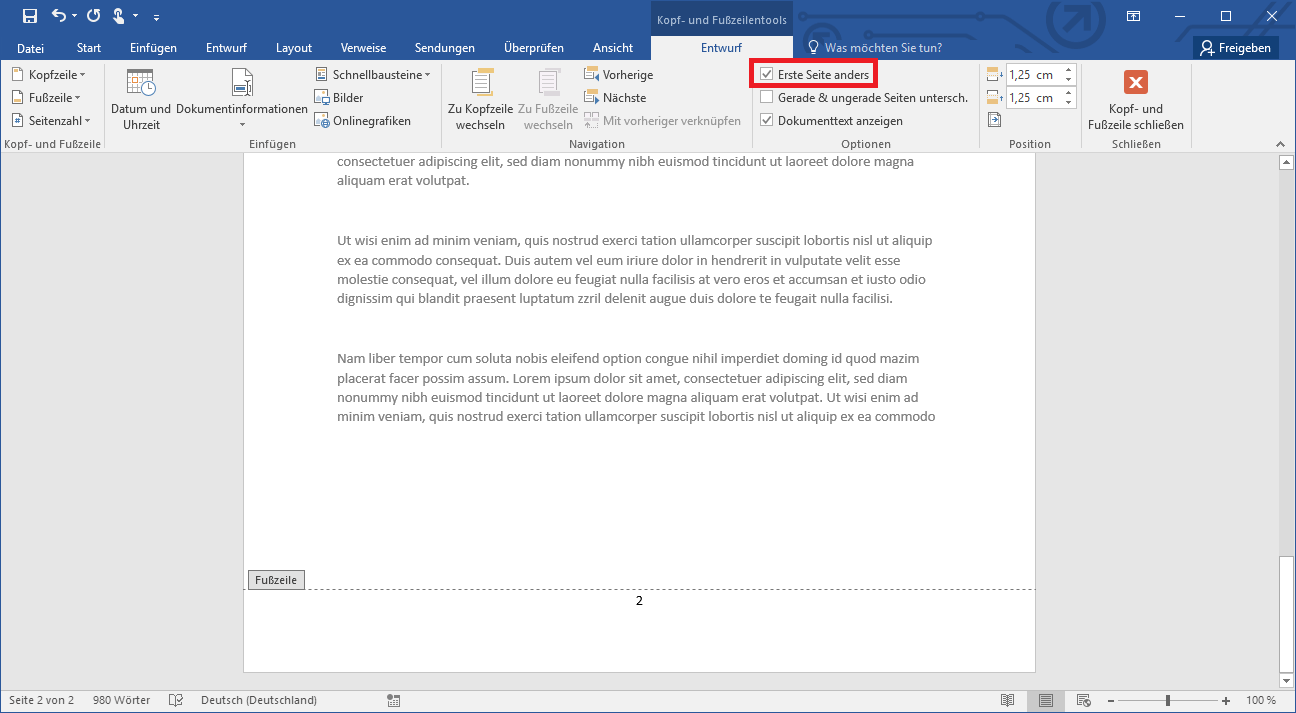Click proofing spell-check icon in status bar
Screen dimensions: 1296x713
(x=176, y=700)
